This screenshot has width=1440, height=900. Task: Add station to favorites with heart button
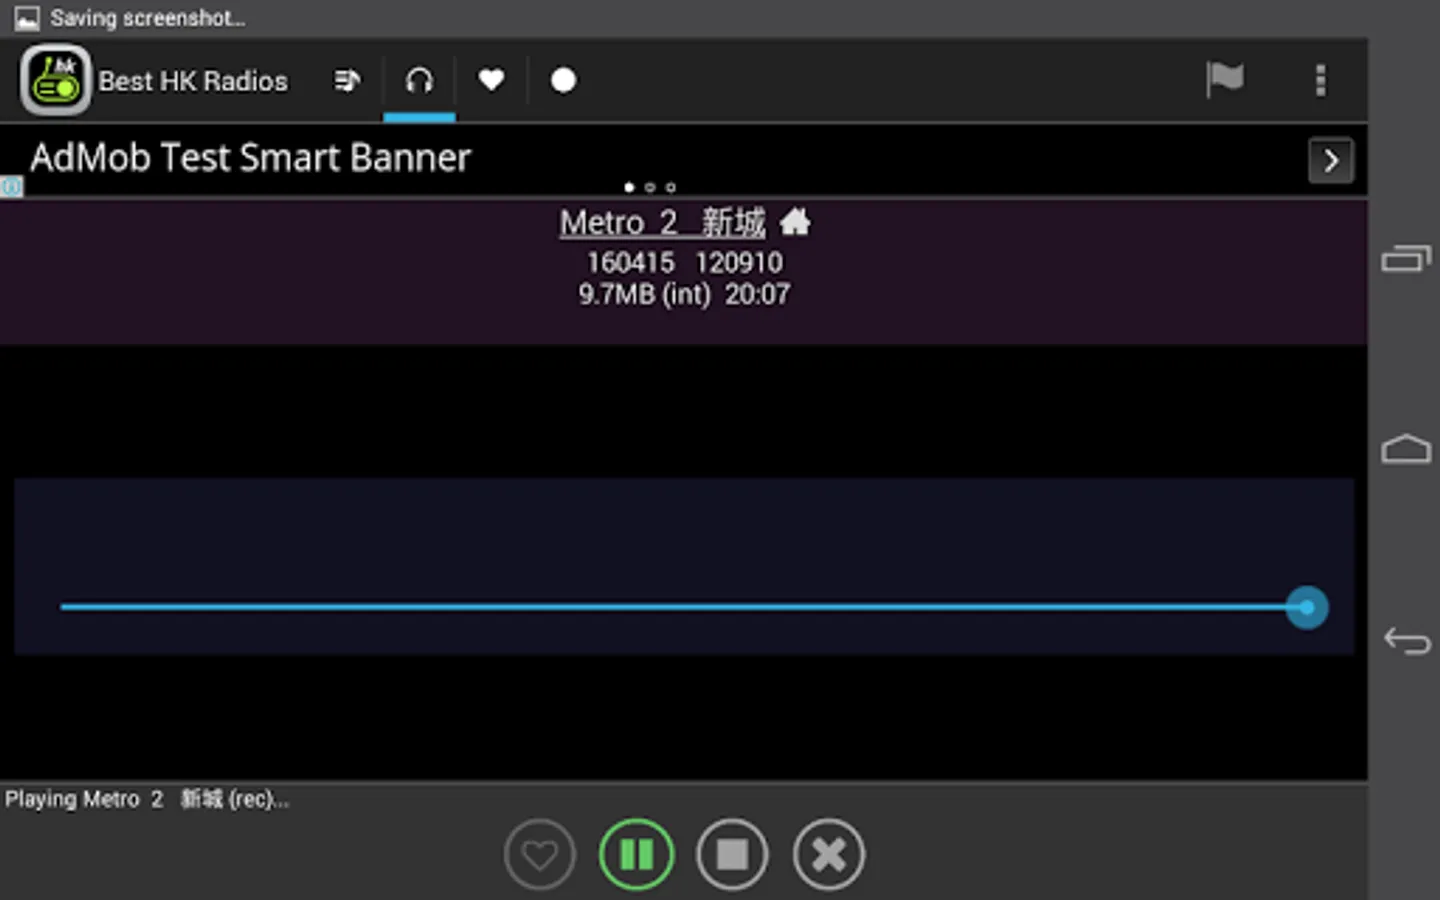point(540,854)
